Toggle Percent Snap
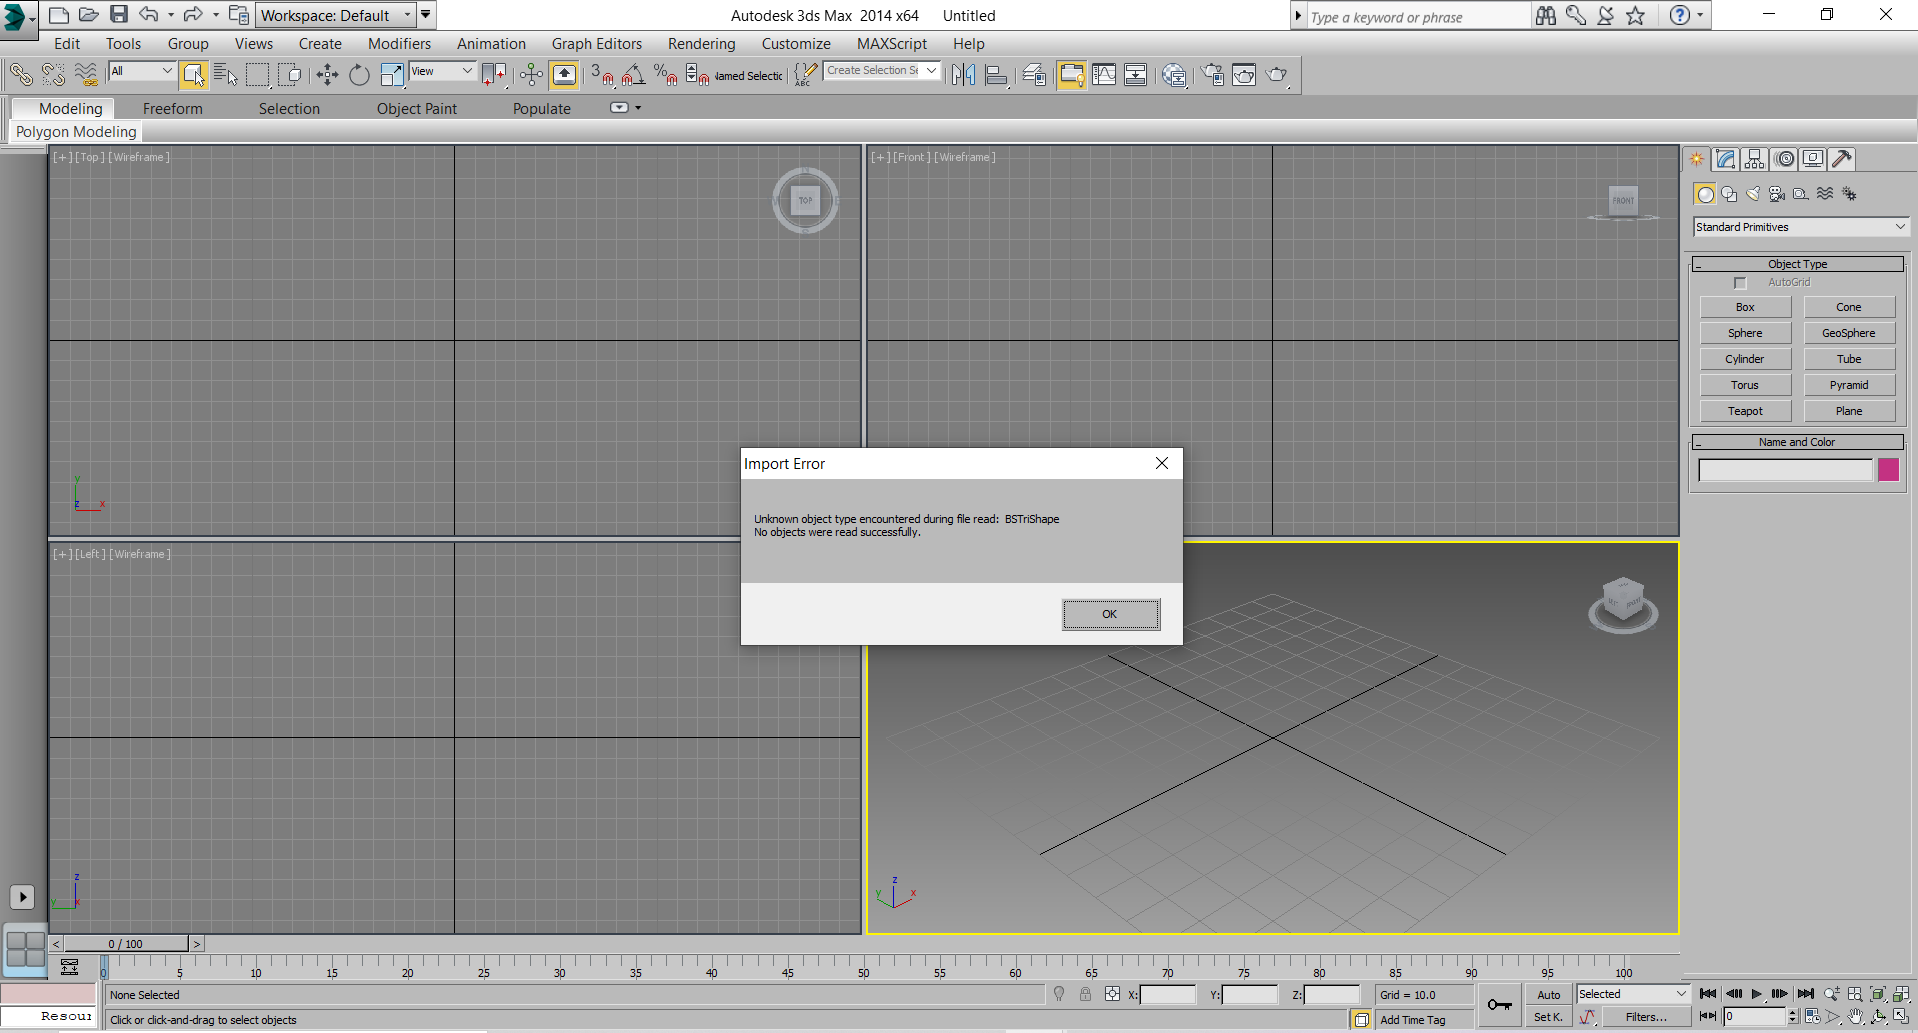The height and width of the screenshot is (1033, 1918). pos(666,74)
